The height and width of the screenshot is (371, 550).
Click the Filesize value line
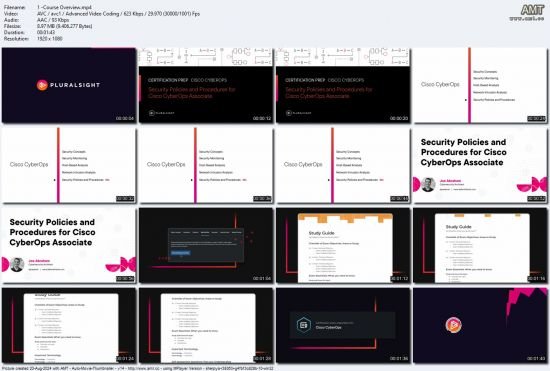tap(65, 26)
